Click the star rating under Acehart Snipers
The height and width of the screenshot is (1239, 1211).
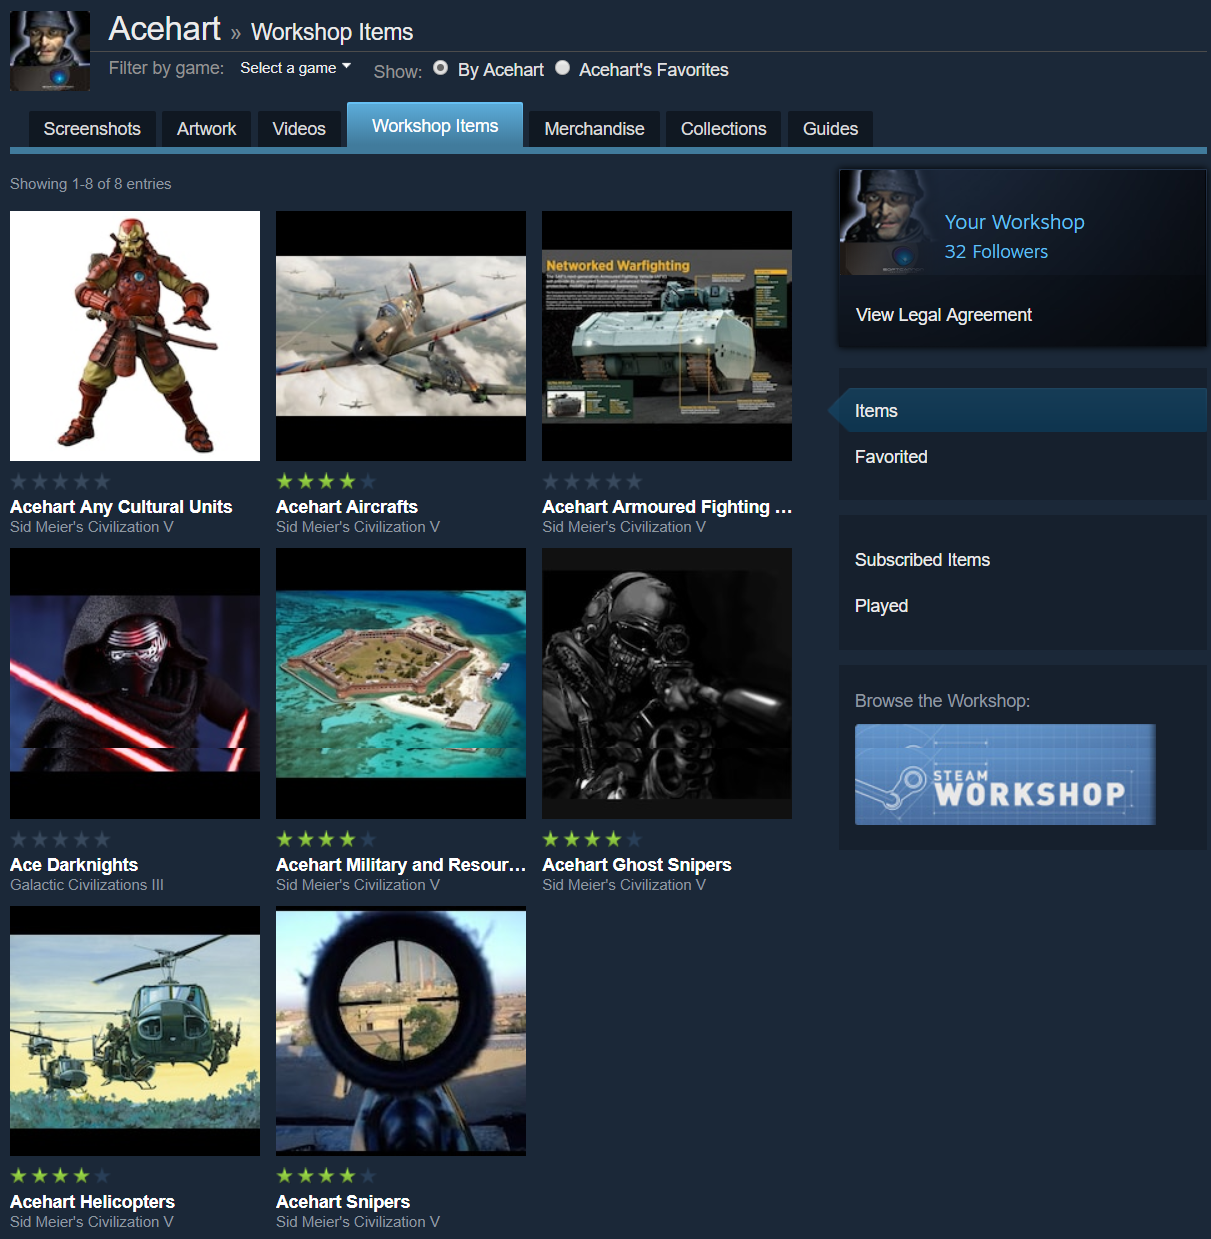[326, 1176]
